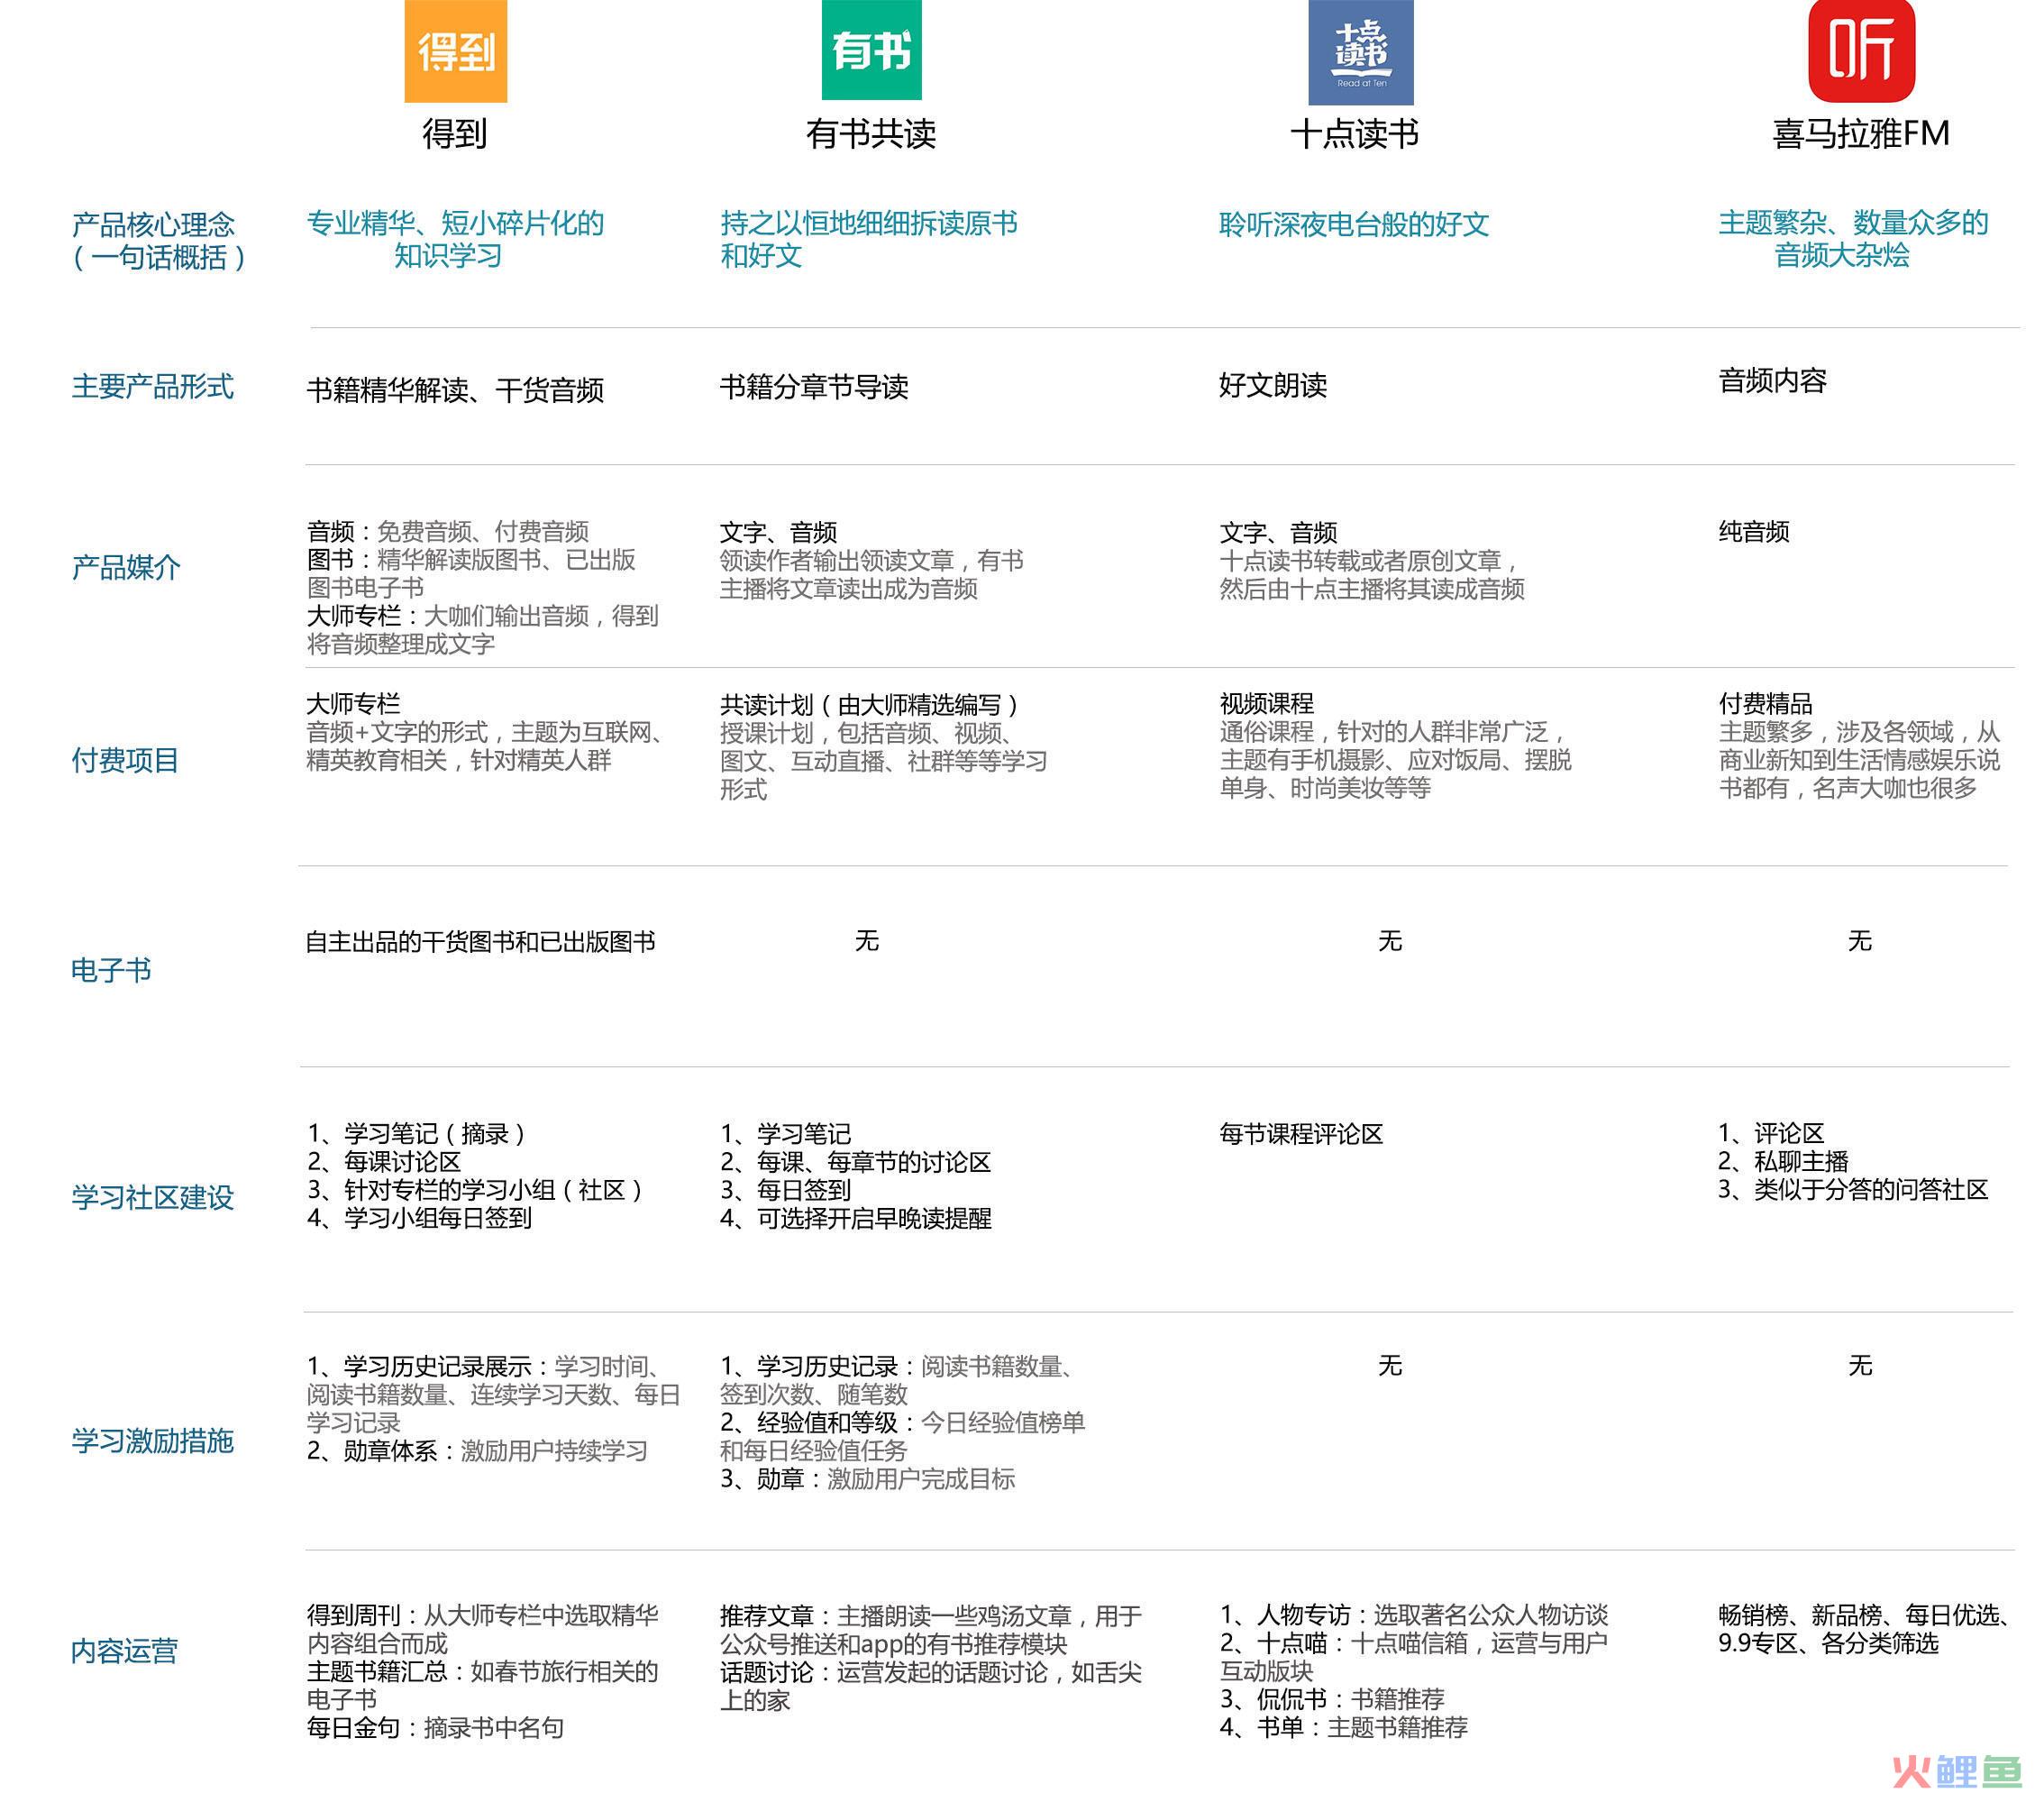
Task: Click the red 喜马拉雅FM 听 logo
Action: [x=1861, y=51]
